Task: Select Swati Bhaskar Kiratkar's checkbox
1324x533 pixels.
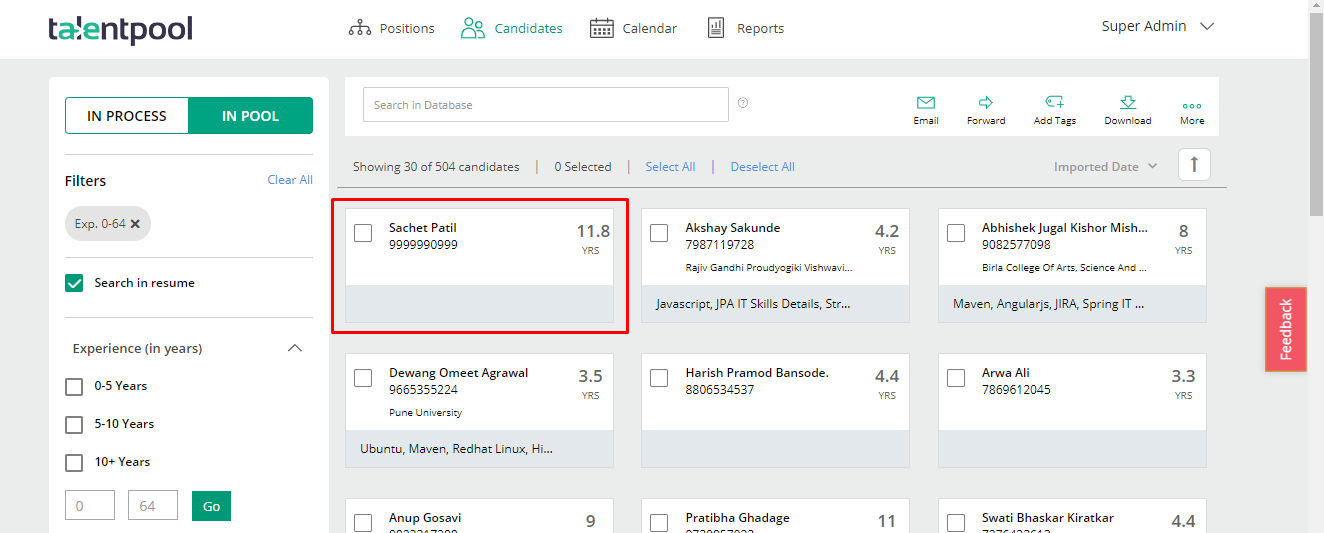Action: pyautogui.click(x=956, y=523)
